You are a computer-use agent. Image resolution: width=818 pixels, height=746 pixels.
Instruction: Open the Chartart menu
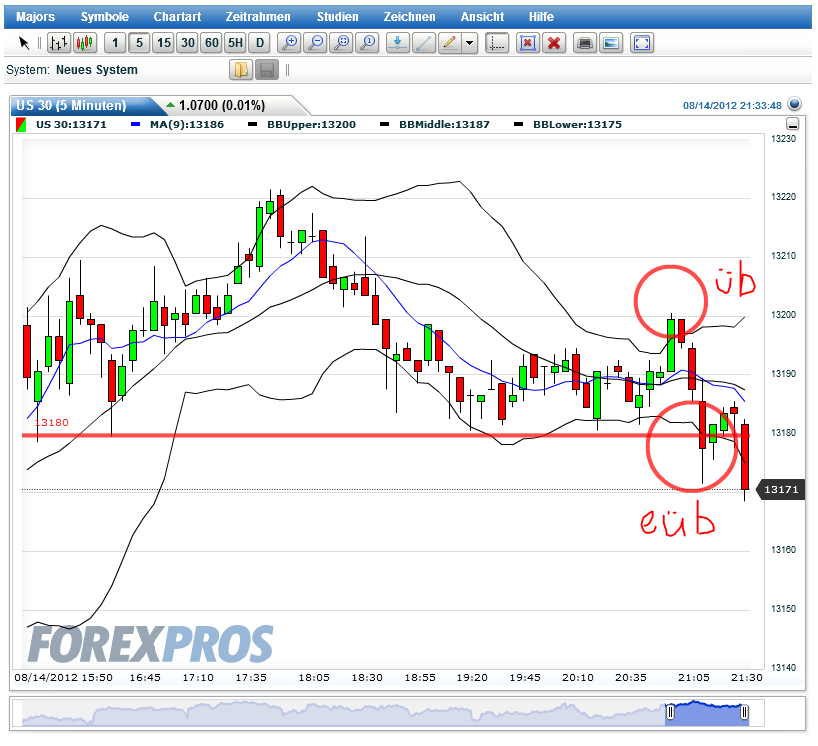[177, 16]
